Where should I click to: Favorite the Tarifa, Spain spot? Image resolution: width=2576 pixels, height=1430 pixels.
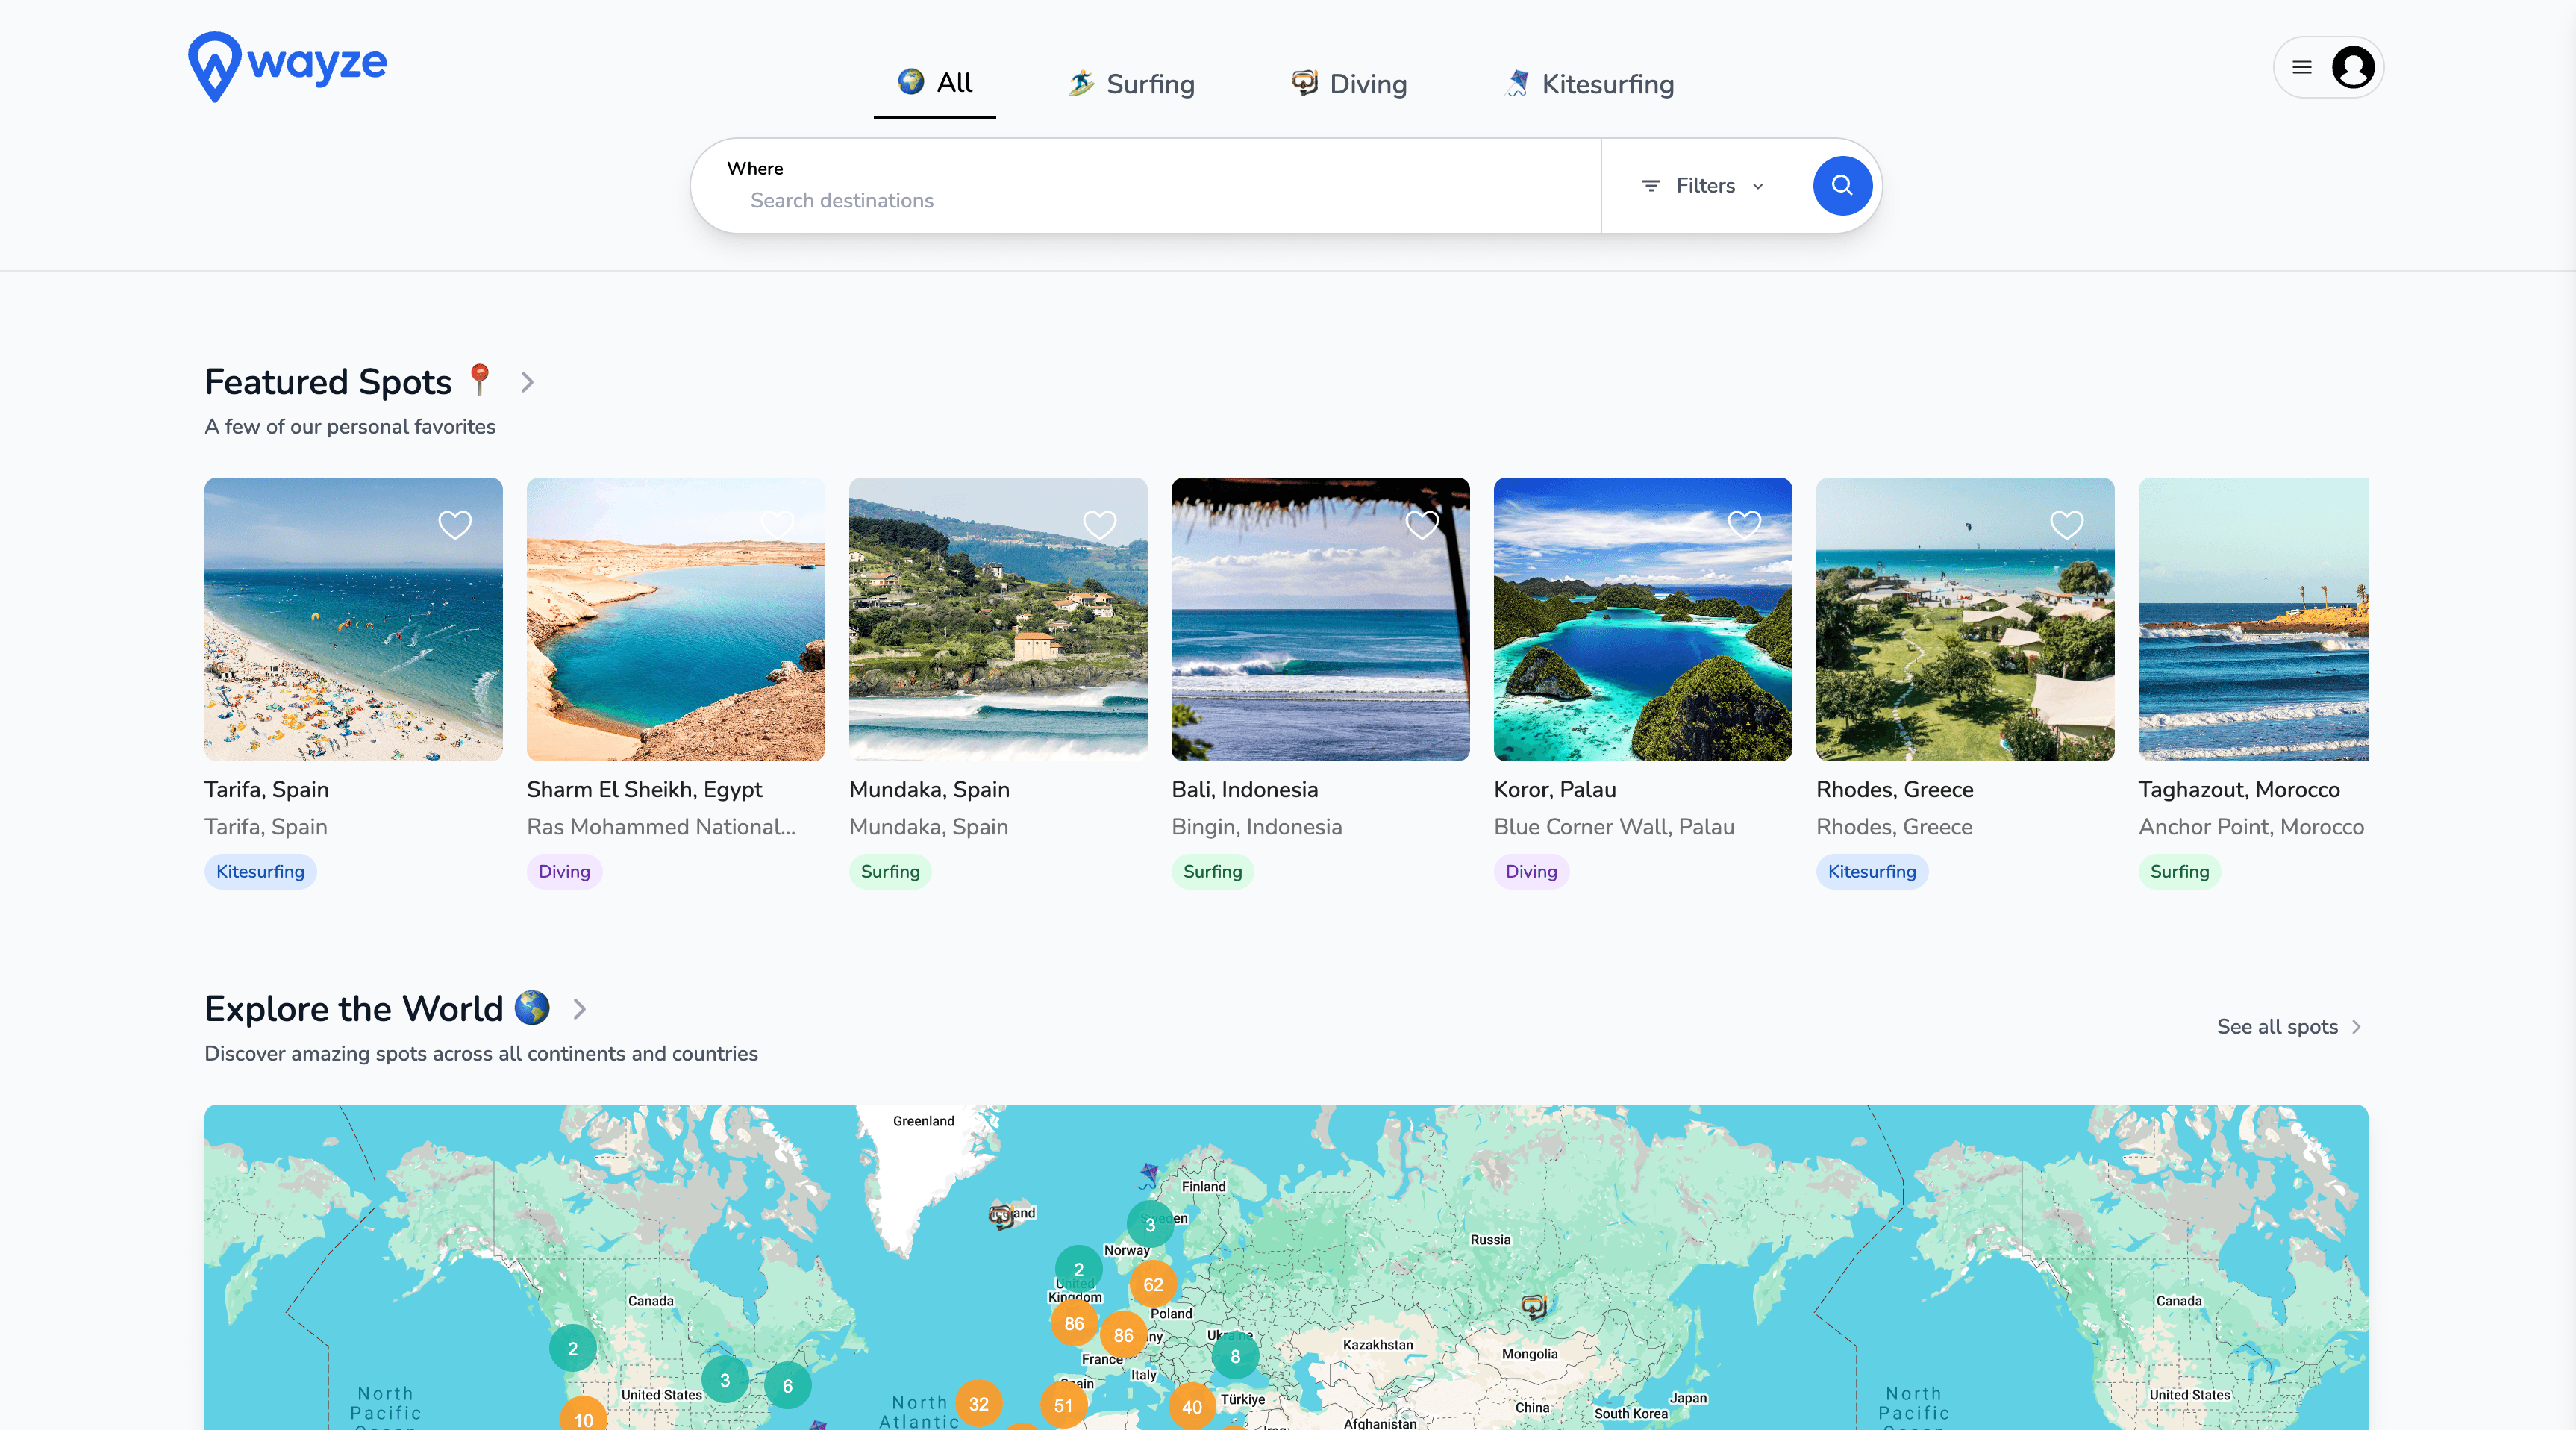pos(455,524)
